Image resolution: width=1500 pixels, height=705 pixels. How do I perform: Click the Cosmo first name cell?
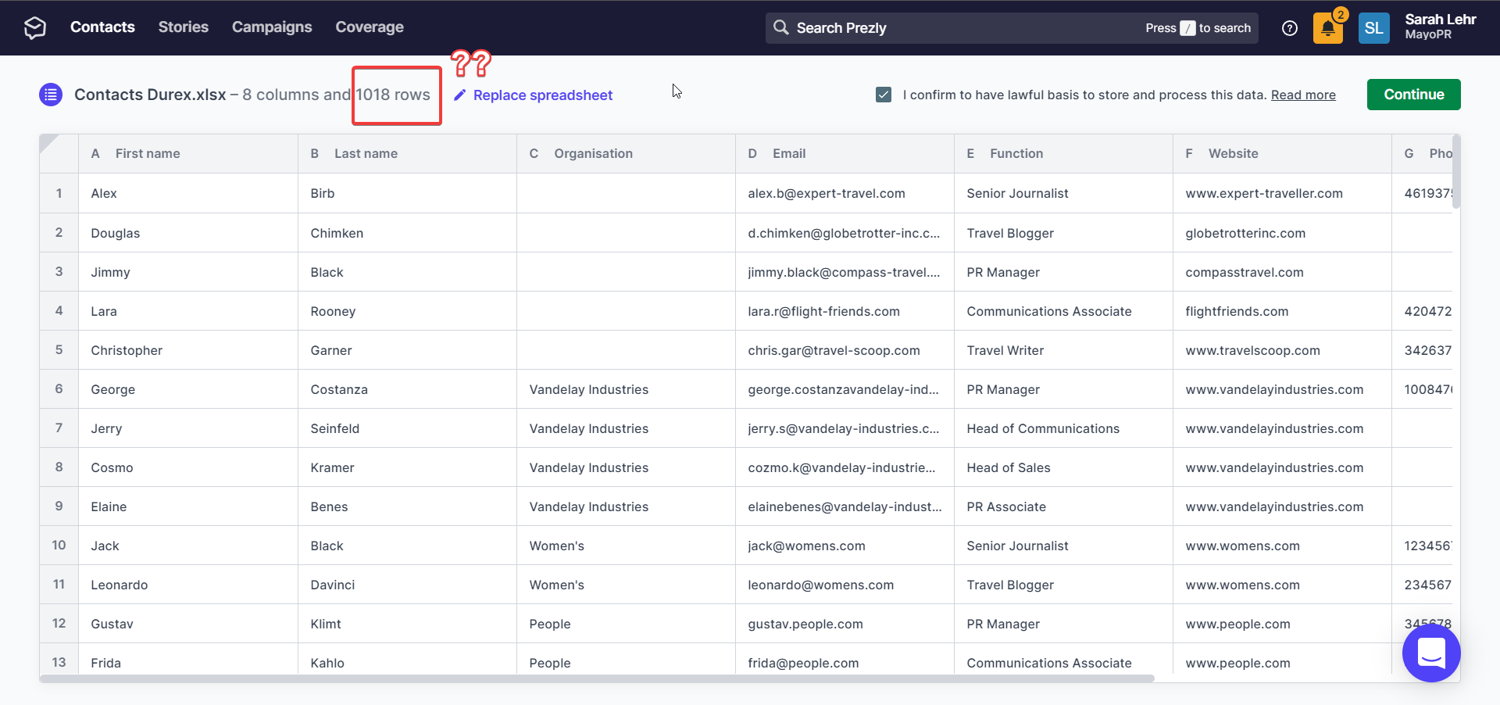pyautogui.click(x=188, y=467)
